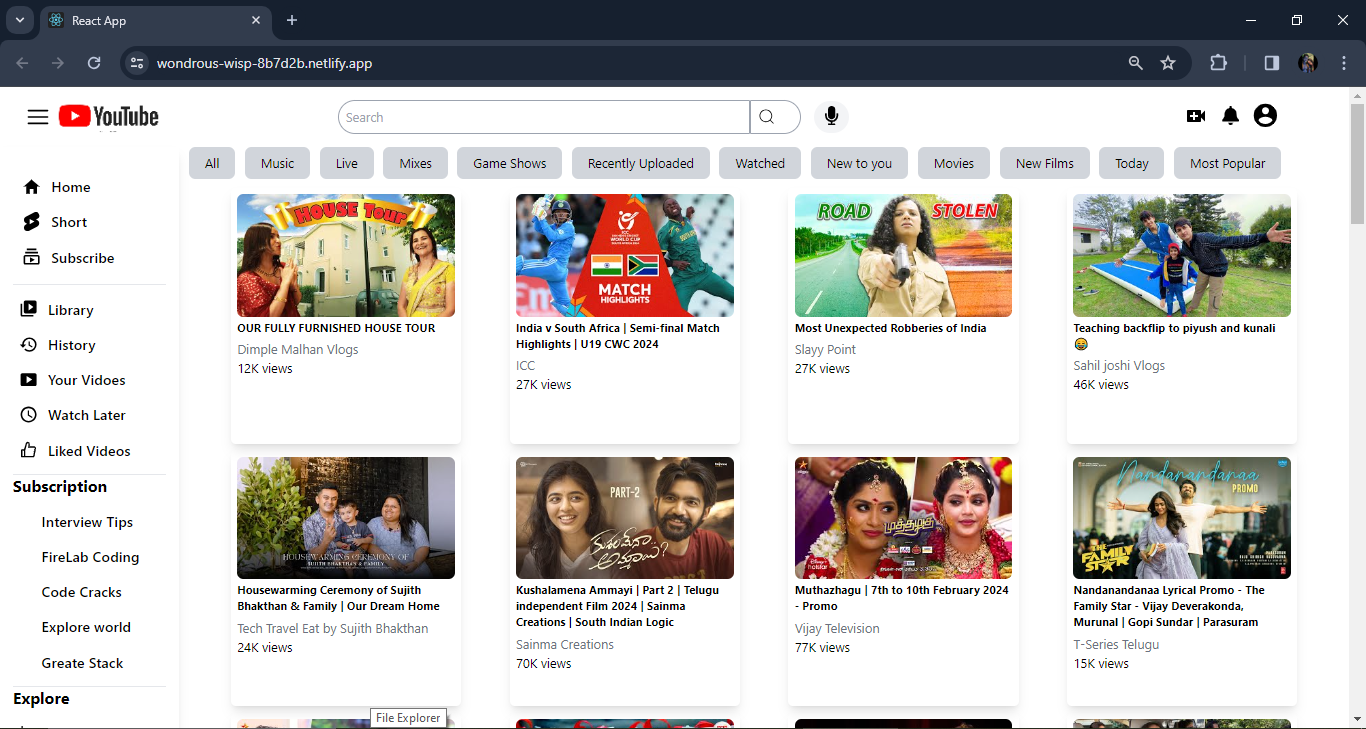The width and height of the screenshot is (1366, 729).
Task: Select the Live filter chip
Action: [x=347, y=163]
